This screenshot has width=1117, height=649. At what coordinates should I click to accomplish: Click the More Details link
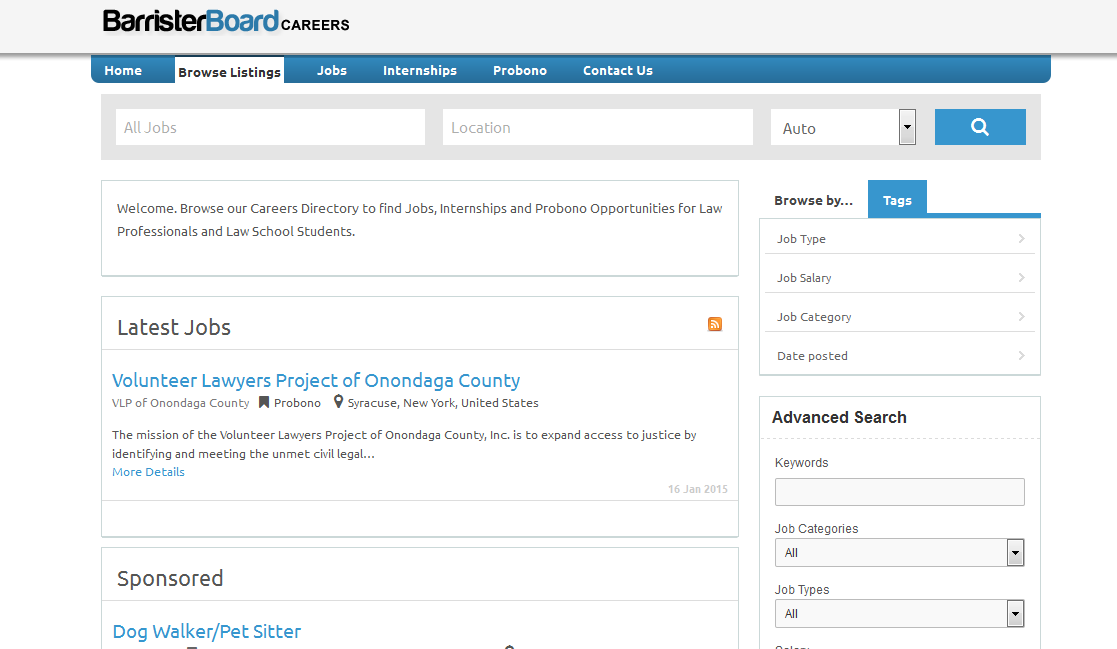pos(148,472)
